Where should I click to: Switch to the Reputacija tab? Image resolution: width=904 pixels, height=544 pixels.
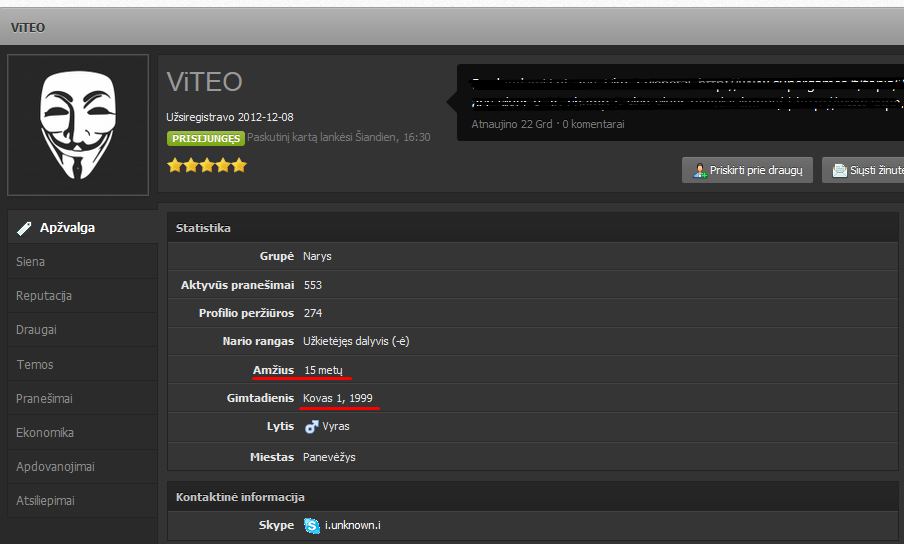pyautogui.click(x=82, y=296)
